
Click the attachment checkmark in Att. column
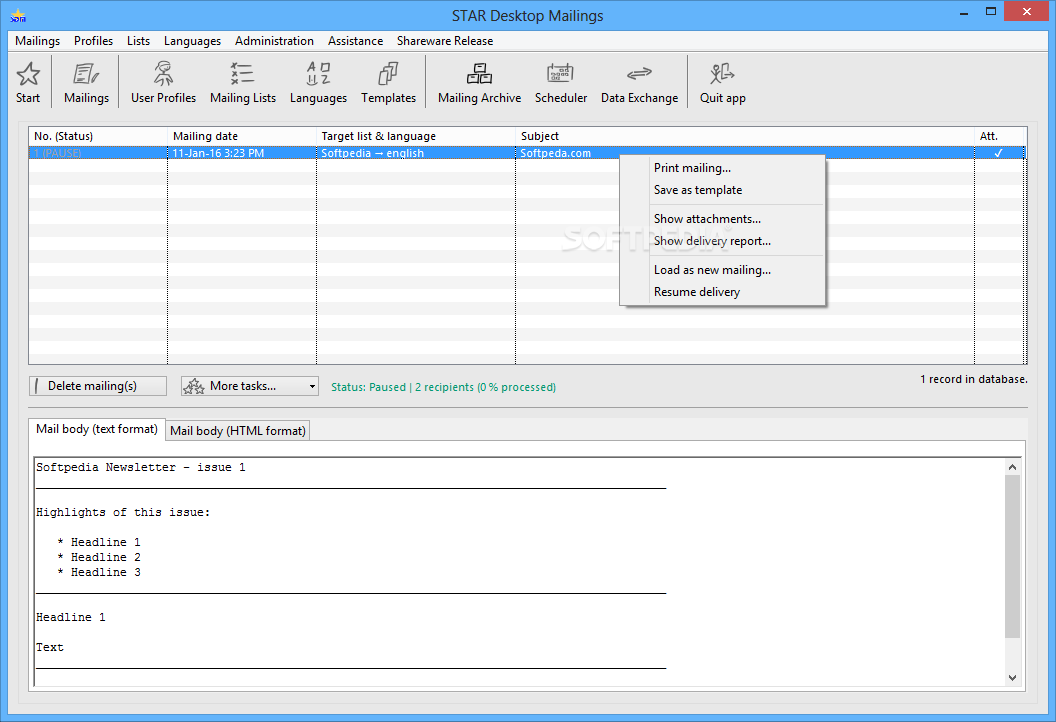coord(998,153)
